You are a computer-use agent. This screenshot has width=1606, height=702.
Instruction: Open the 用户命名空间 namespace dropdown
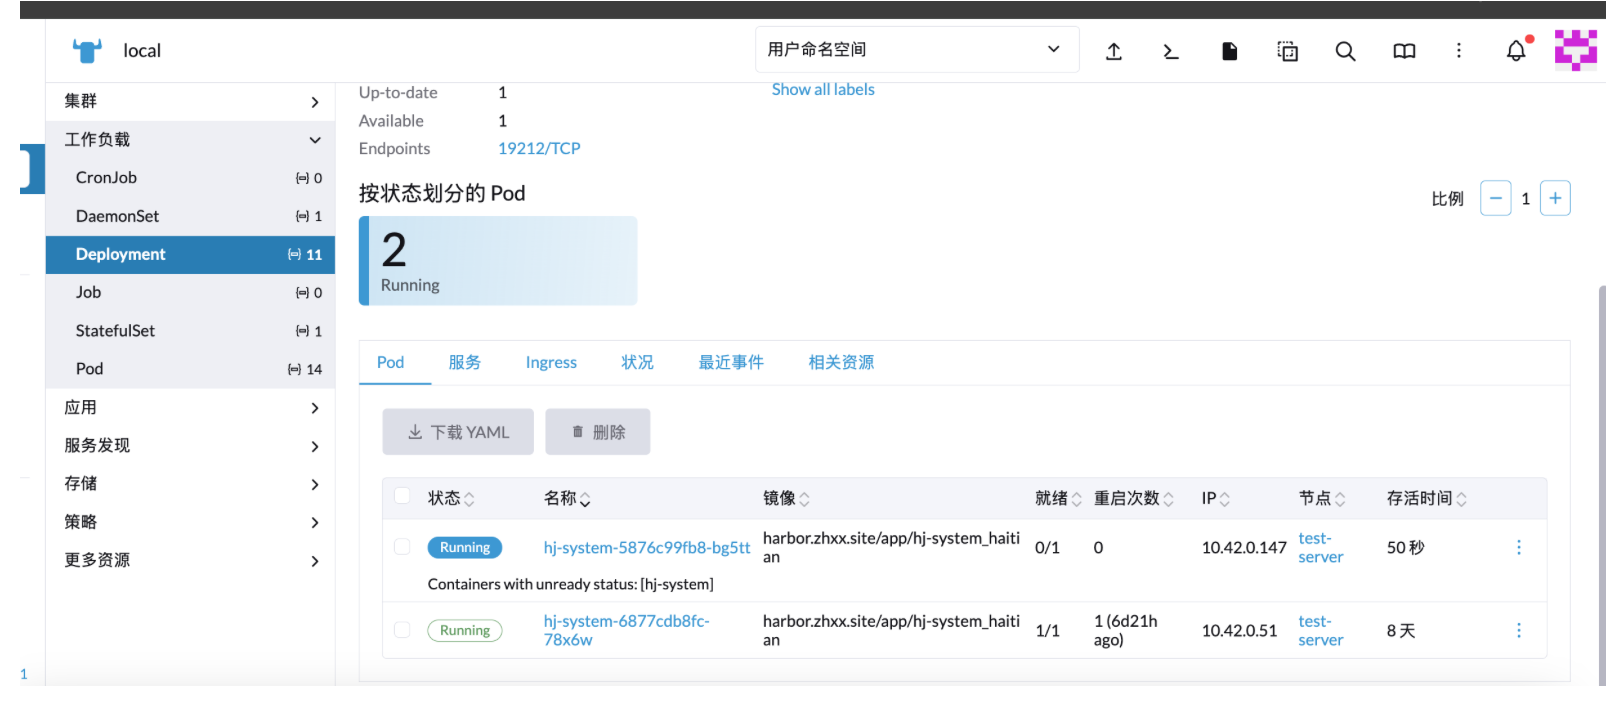916,50
